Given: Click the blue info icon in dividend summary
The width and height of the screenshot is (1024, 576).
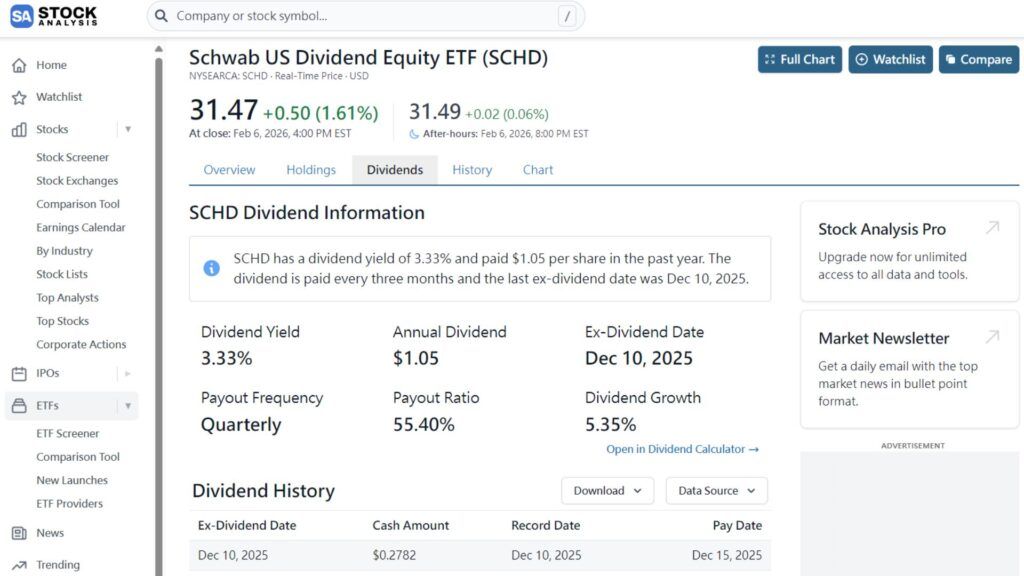Looking at the screenshot, I should click(211, 268).
